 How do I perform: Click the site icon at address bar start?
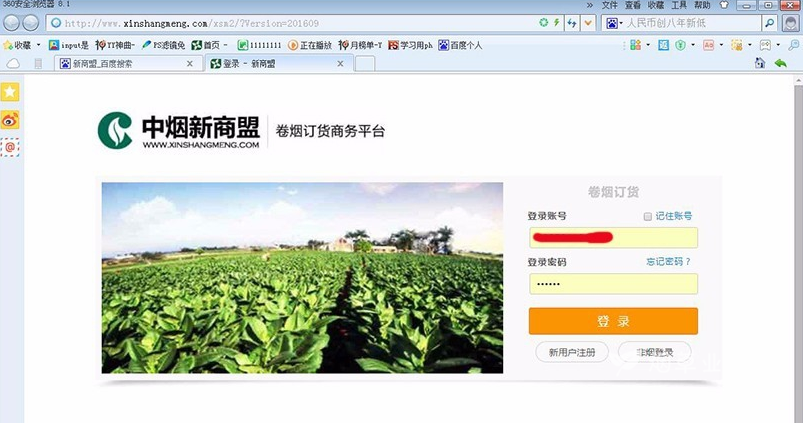coord(56,23)
